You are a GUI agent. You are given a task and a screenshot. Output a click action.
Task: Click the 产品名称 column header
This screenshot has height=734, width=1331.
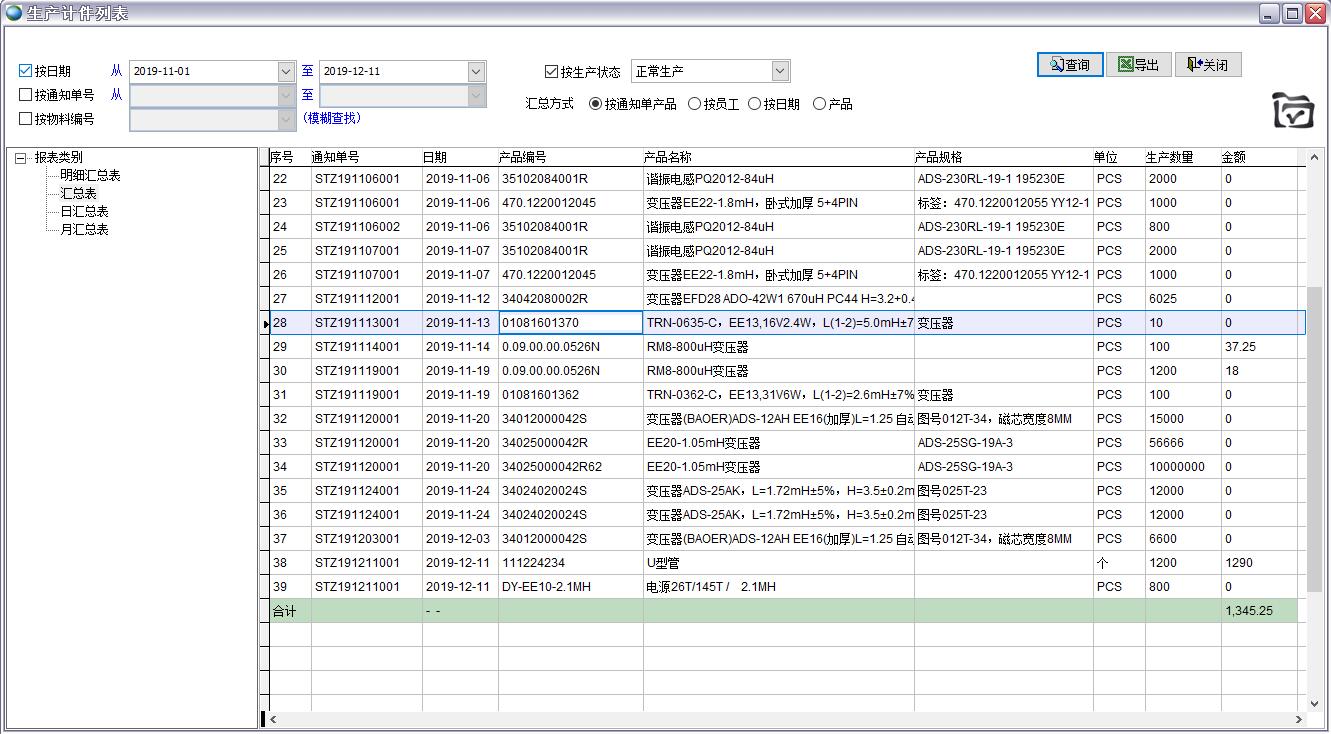pos(667,157)
